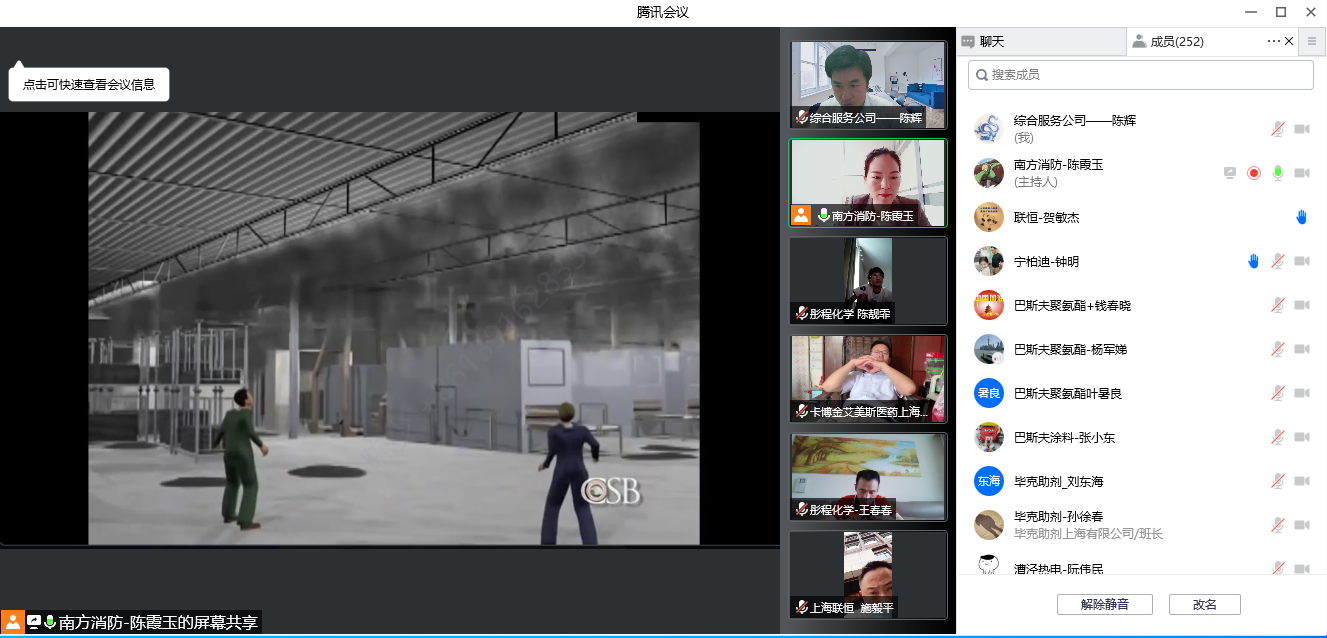
Task: Select member name 巴斯夫聚氨酯-杨军娣
Action: [x=1072, y=349]
